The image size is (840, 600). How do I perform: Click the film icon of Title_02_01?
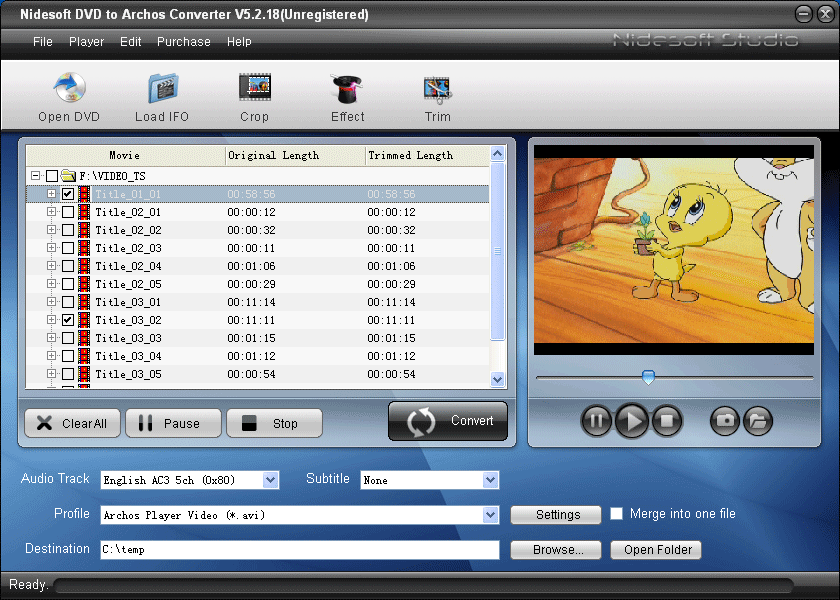[84, 212]
